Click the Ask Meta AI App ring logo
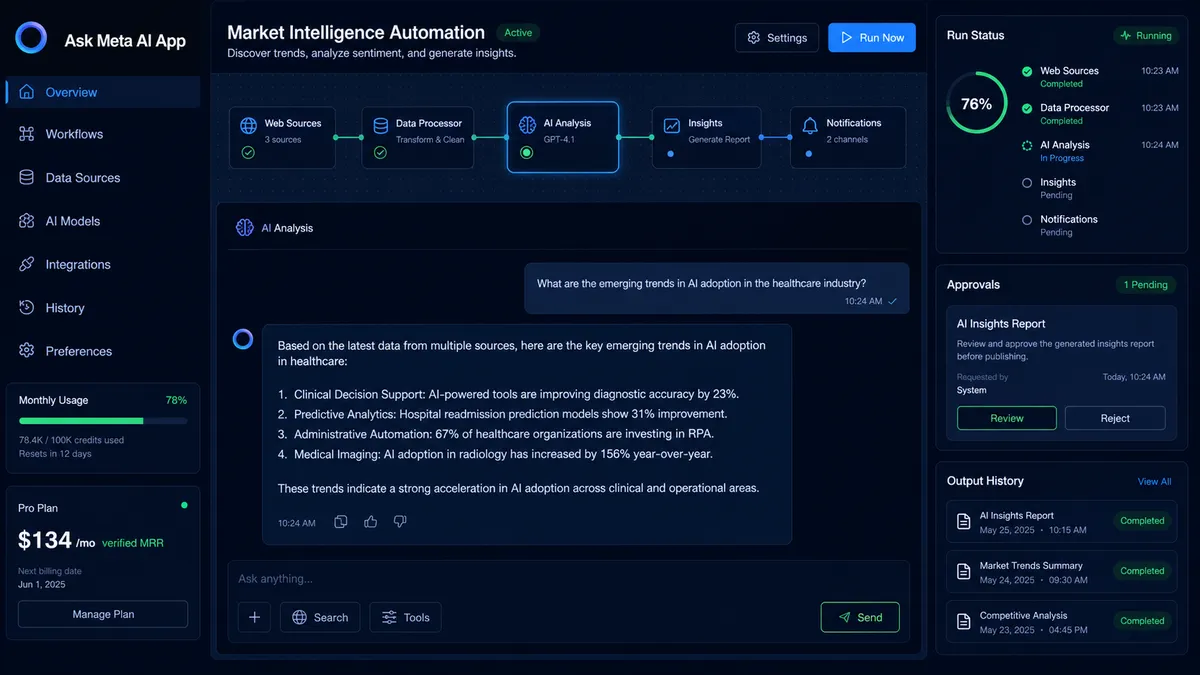The width and height of the screenshot is (1200, 675). tap(31, 38)
